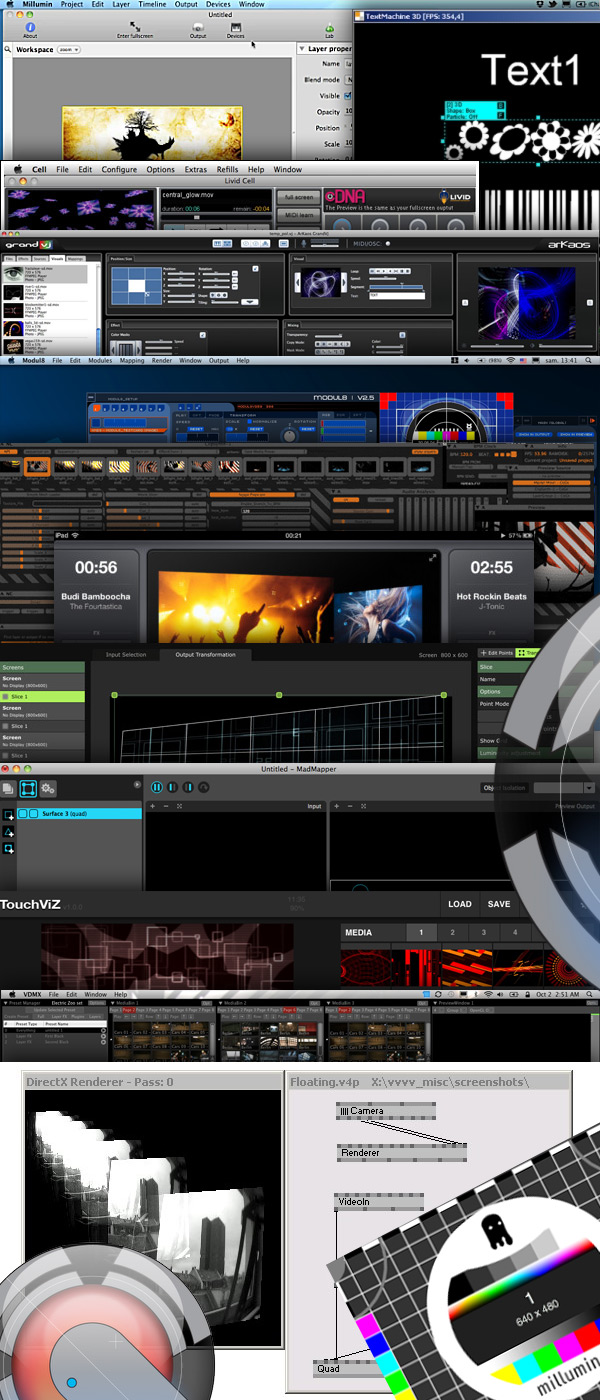
Task: Switch to the Output Transformation tab
Action: pyautogui.click(x=205, y=655)
